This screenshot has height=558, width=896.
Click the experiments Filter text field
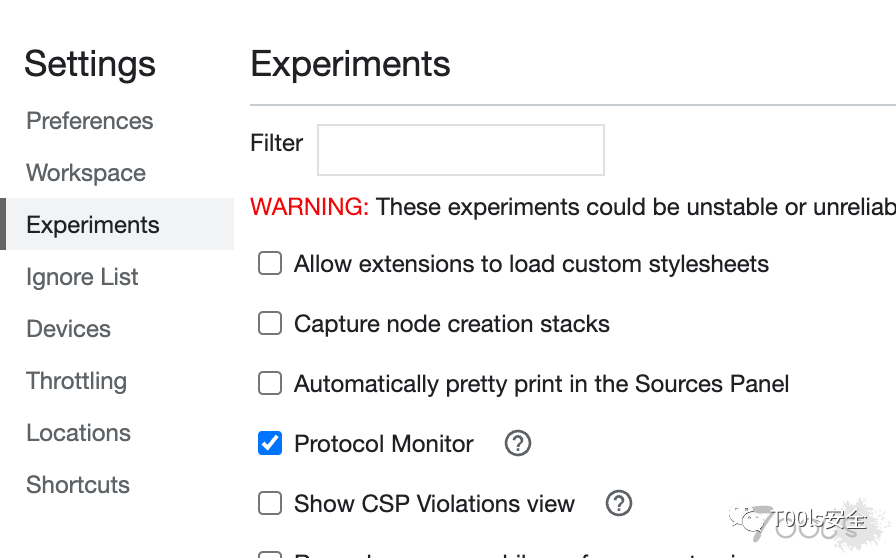[x=460, y=150]
